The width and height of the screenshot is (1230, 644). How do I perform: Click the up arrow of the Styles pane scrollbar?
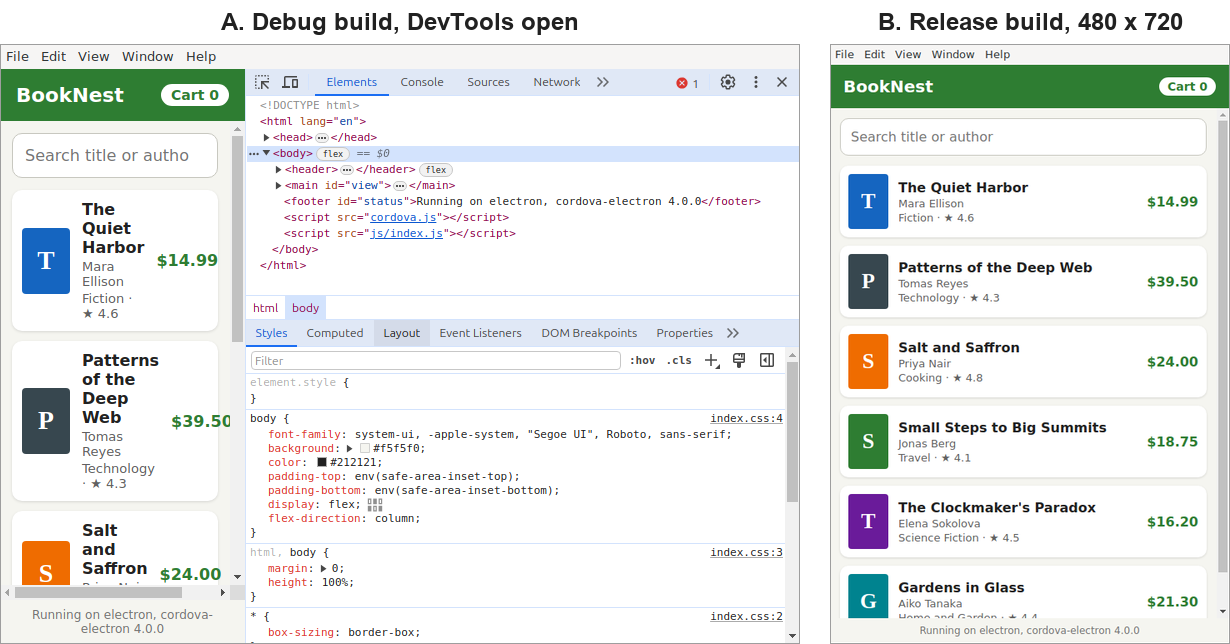792,354
